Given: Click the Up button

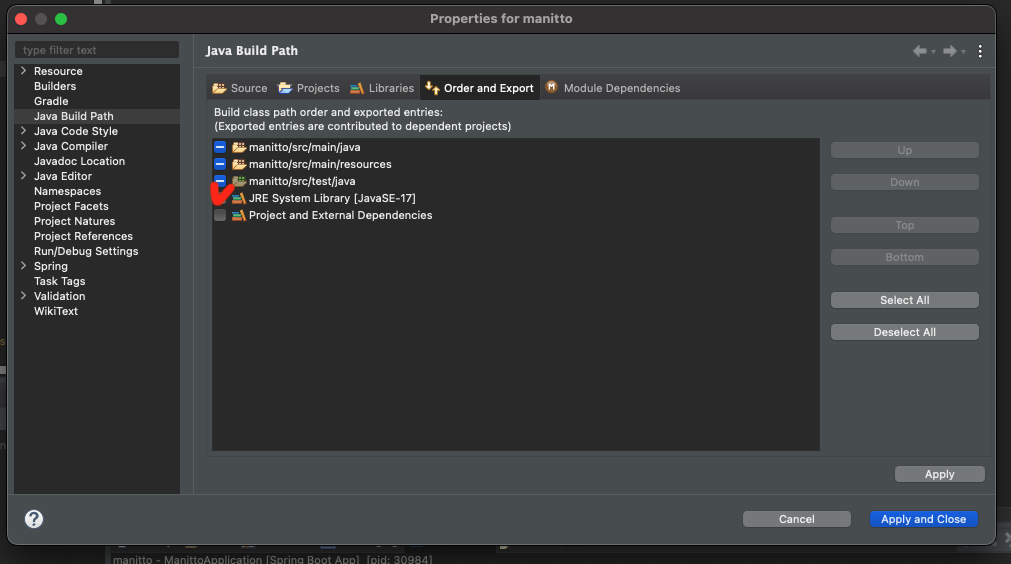Looking at the screenshot, I should 905,150.
